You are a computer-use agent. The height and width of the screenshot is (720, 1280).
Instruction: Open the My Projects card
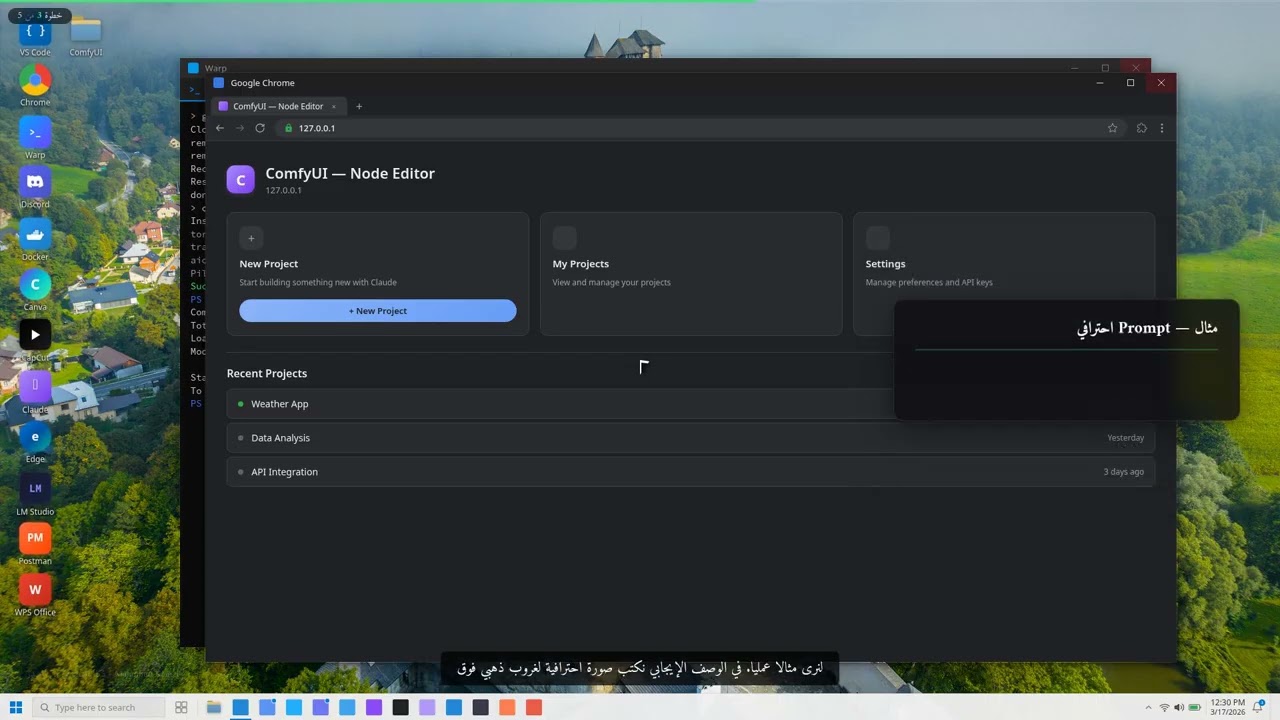[691, 273]
